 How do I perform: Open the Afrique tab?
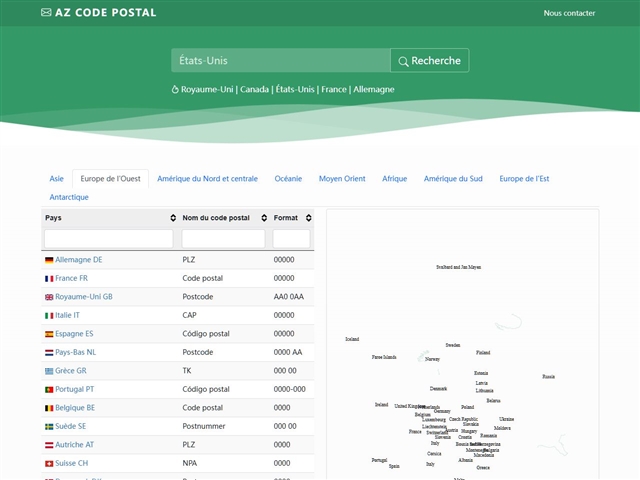[x=394, y=179]
